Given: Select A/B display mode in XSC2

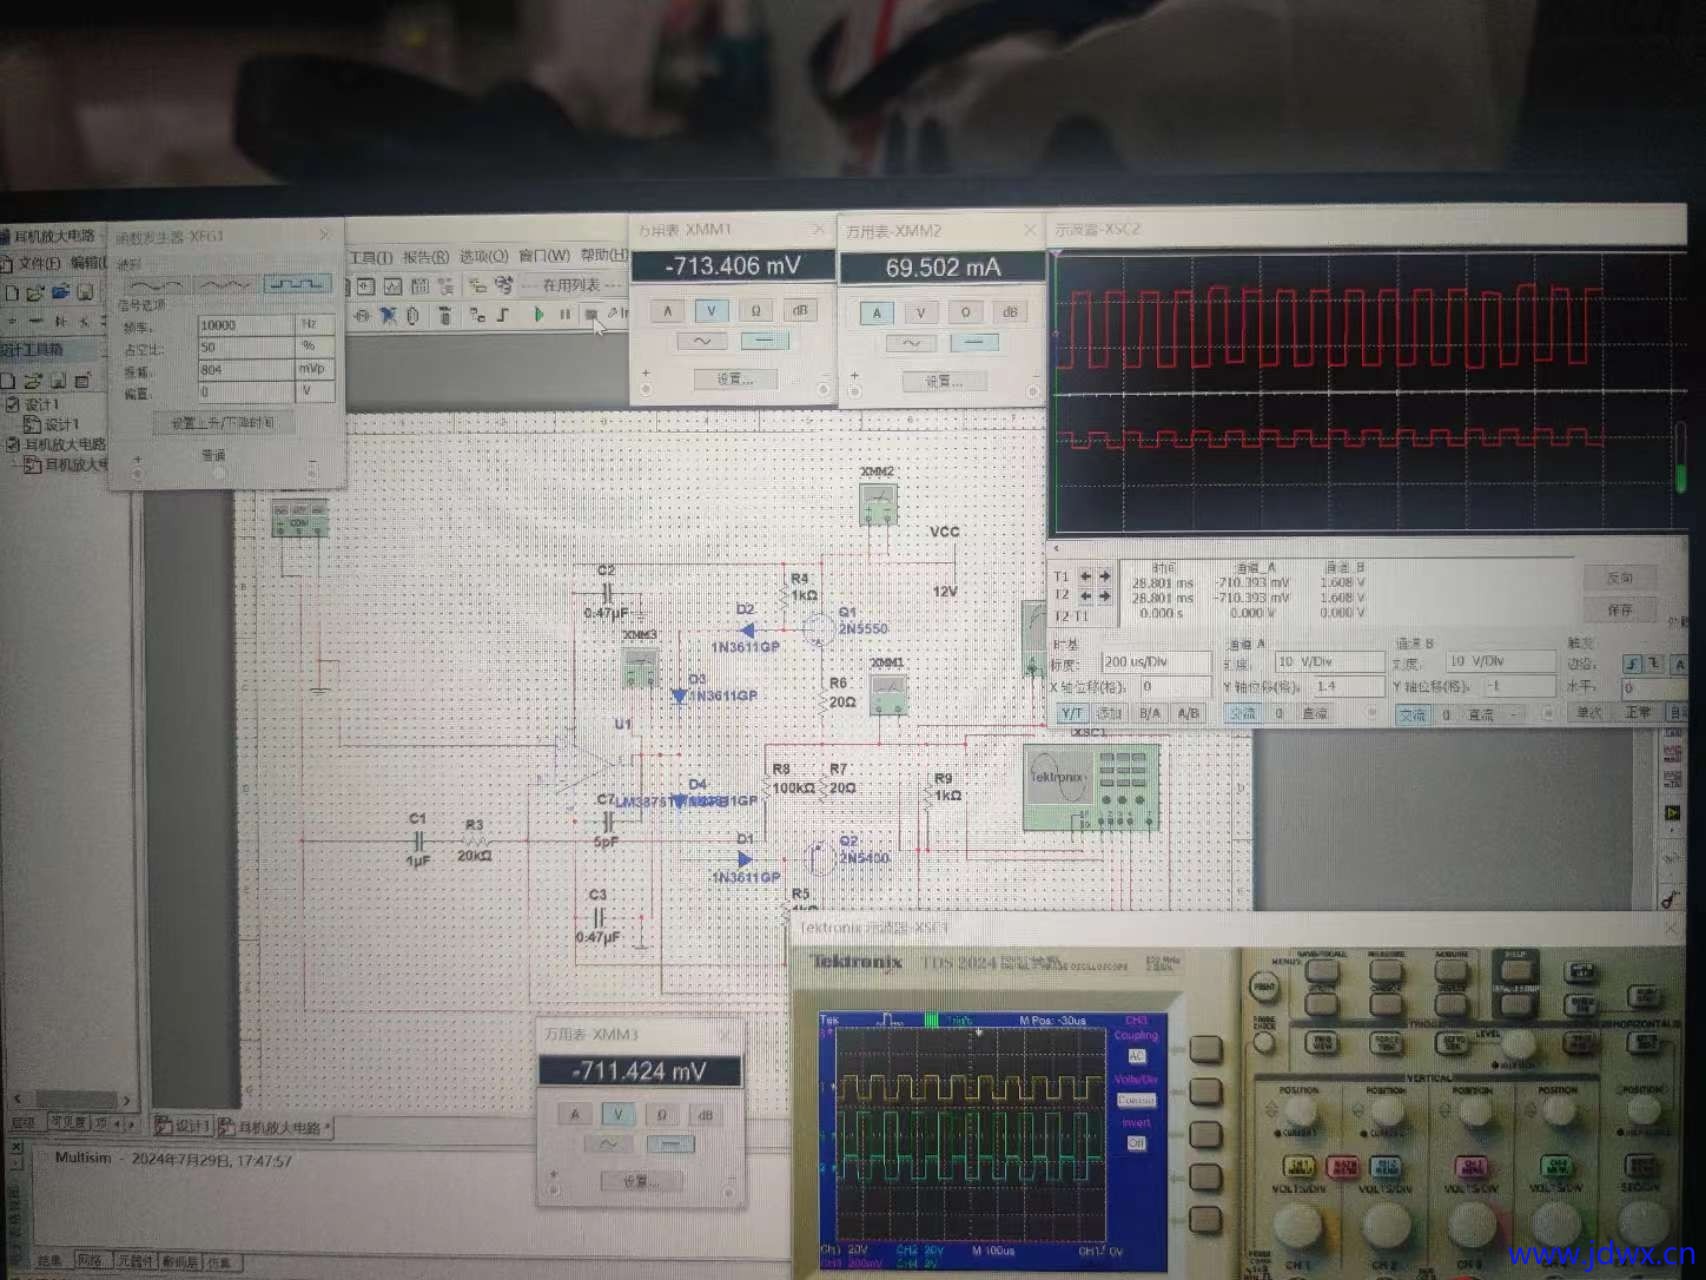Looking at the screenshot, I should (1188, 713).
